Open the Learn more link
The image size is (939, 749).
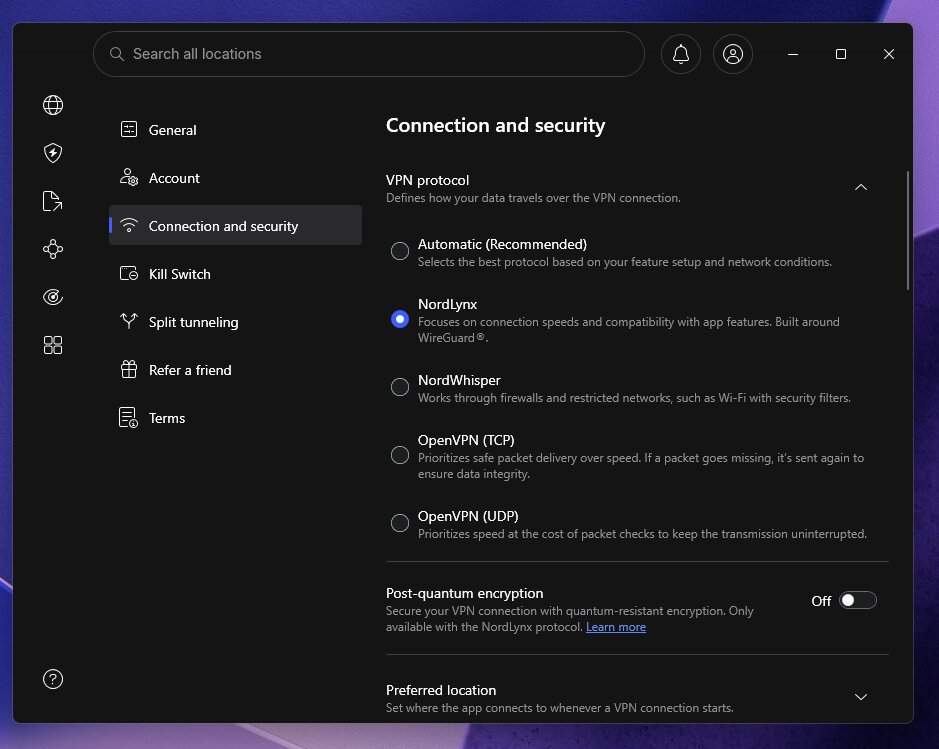[x=616, y=627]
